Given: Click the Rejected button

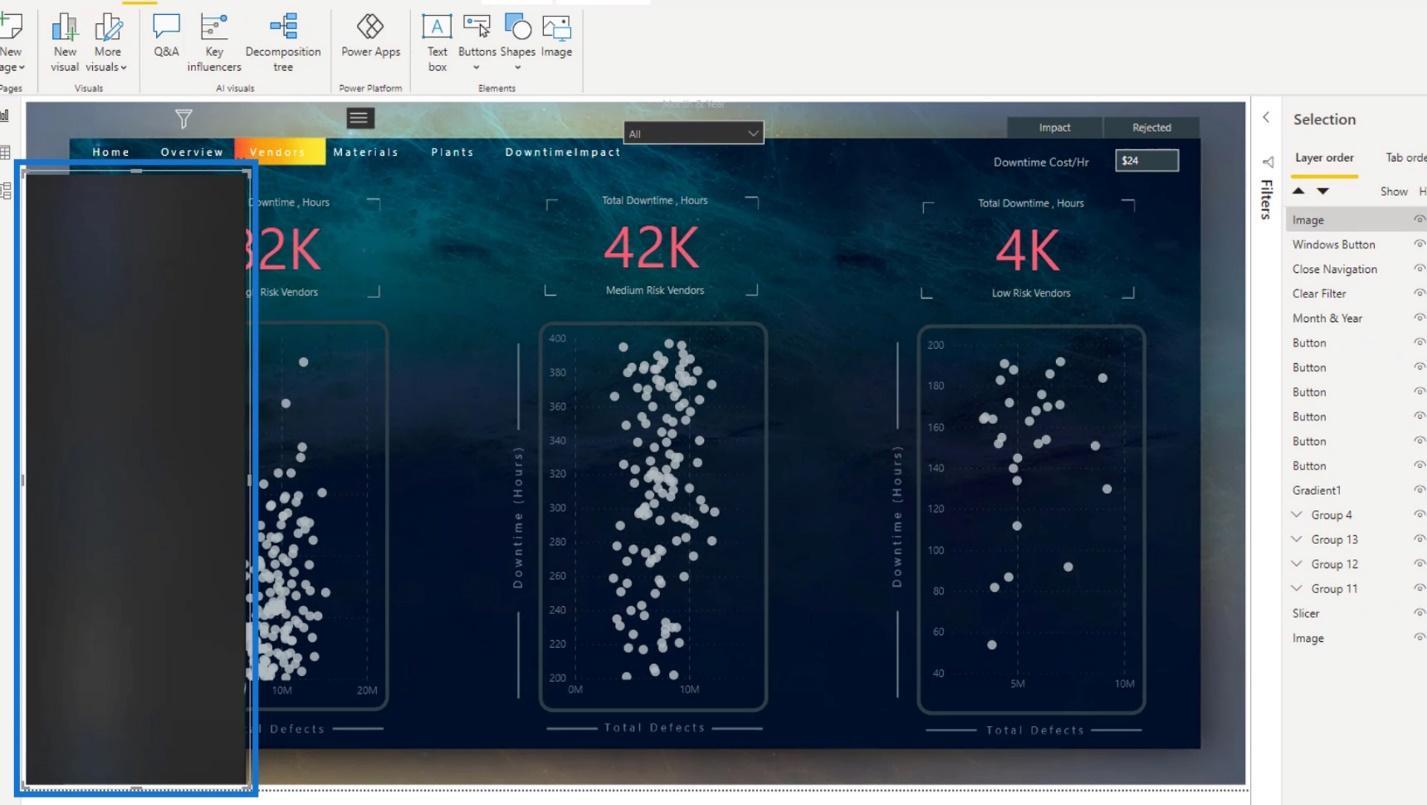Looking at the screenshot, I should pos(1151,127).
